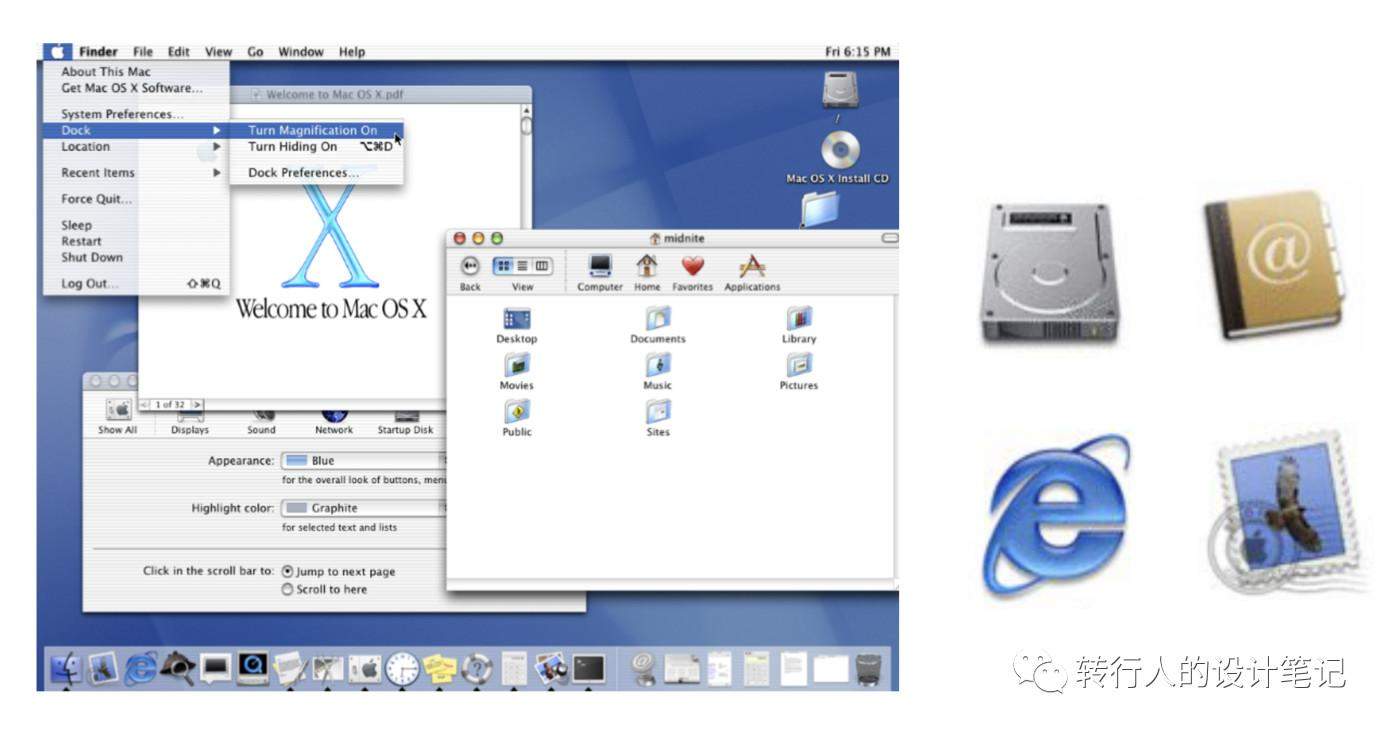Switch Finder to list view
Image resolution: width=1392 pixels, height=734 pixels.
coord(523,266)
